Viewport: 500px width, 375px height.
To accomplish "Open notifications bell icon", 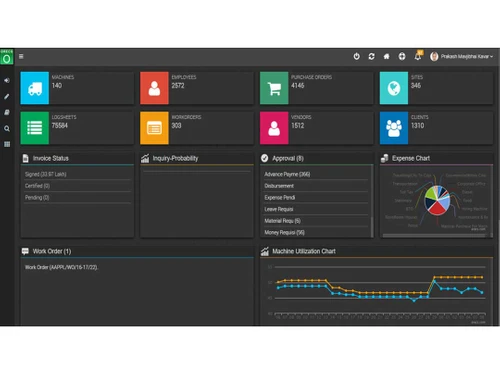I will pyautogui.click(x=418, y=56).
